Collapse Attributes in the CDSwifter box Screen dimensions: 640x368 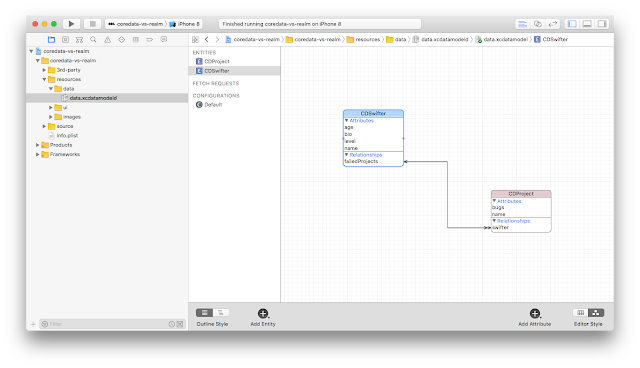(x=347, y=121)
